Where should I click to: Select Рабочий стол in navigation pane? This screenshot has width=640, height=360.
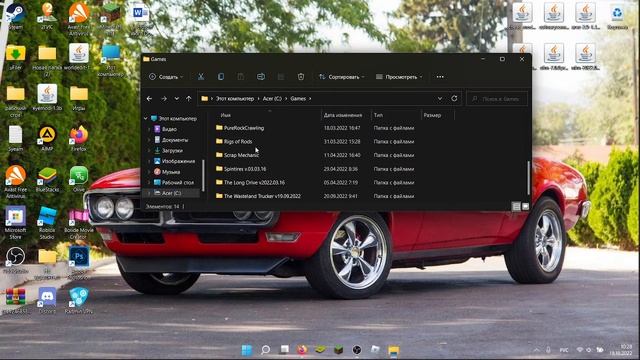pyautogui.click(x=174, y=182)
